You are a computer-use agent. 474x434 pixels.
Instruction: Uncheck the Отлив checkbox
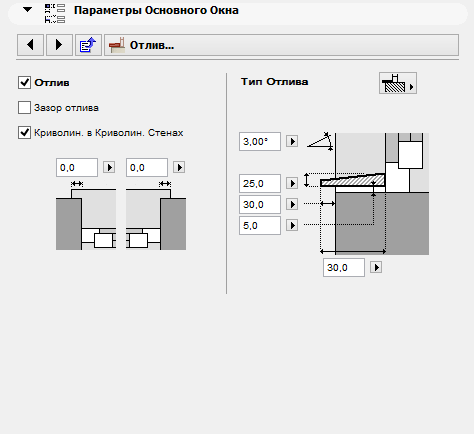pos(24,83)
